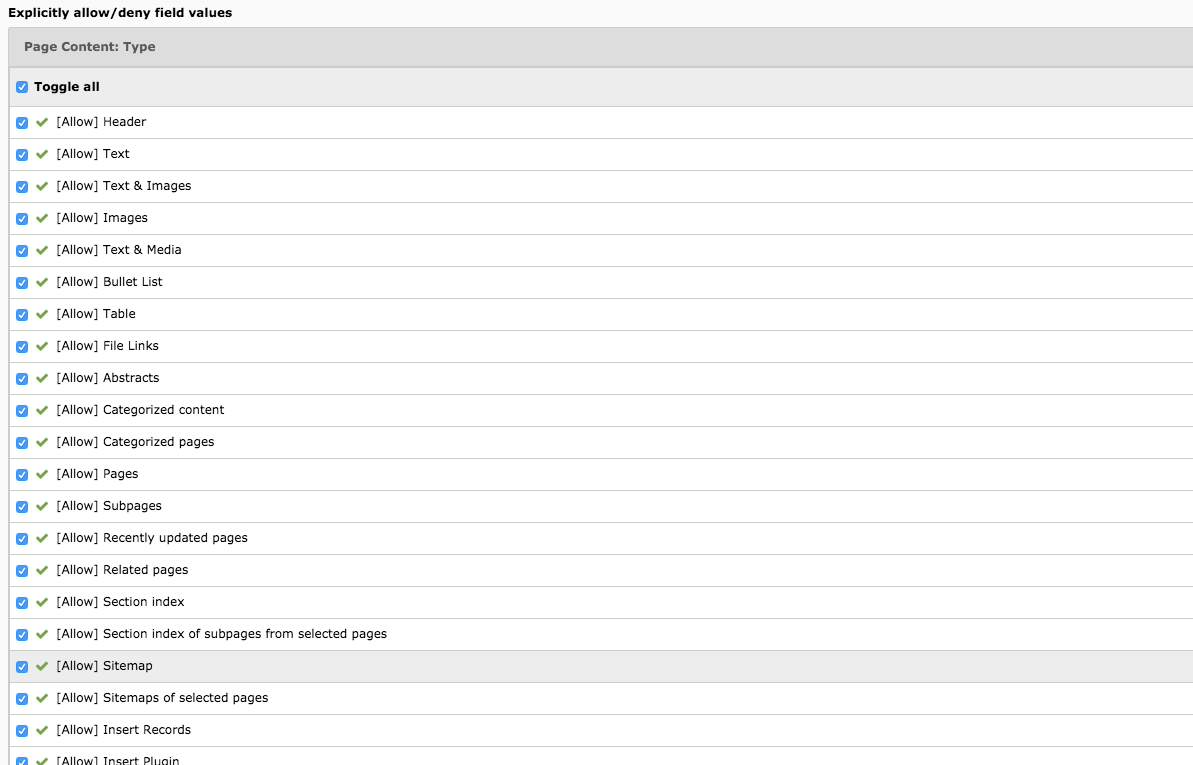
Task: Click the green checkmark beside Table
Action: [43, 314]
